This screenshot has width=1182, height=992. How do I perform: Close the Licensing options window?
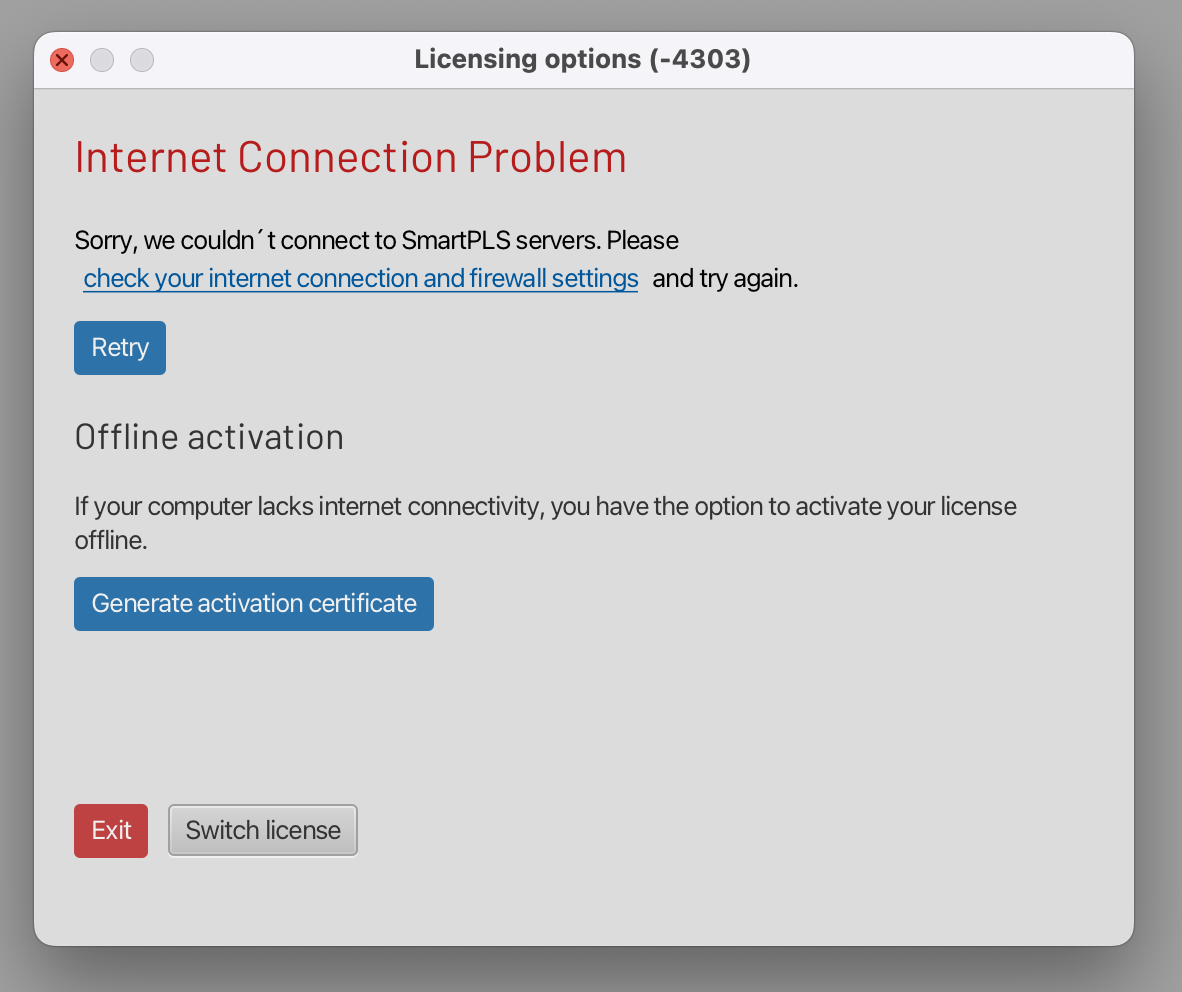pyautogui.click(x=62, y=60)
